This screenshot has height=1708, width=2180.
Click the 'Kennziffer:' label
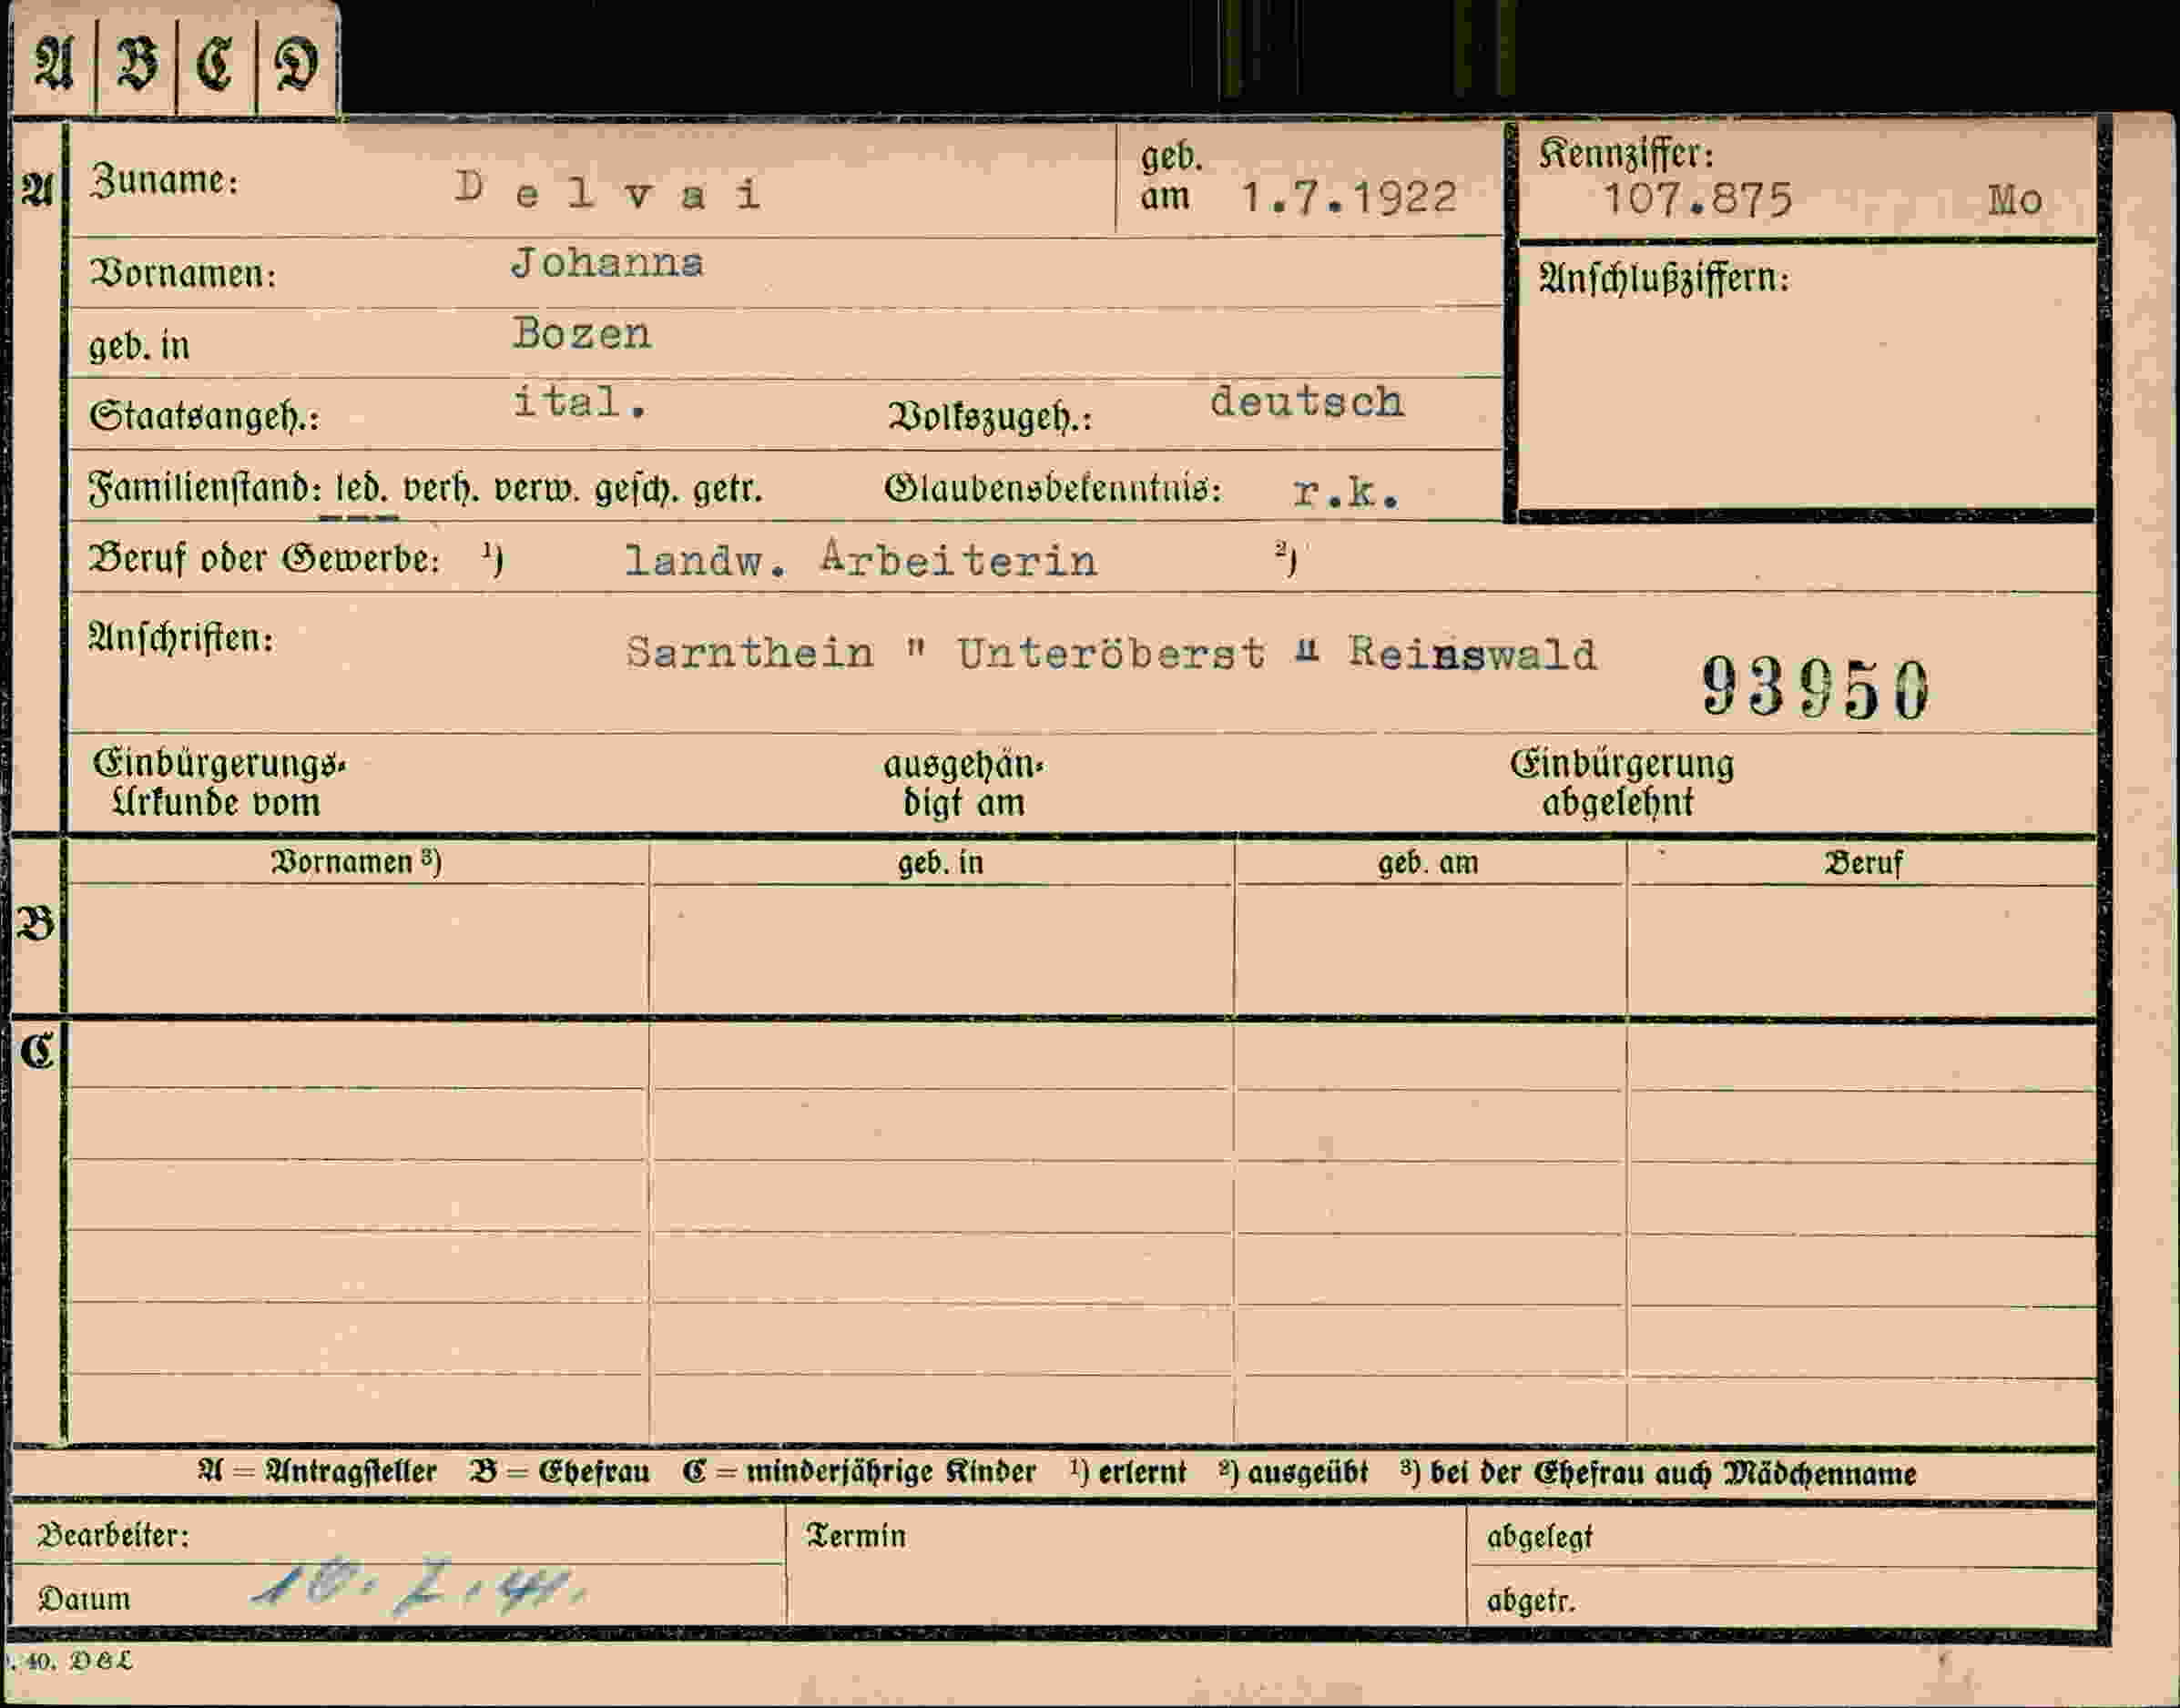pos(1626,153)
